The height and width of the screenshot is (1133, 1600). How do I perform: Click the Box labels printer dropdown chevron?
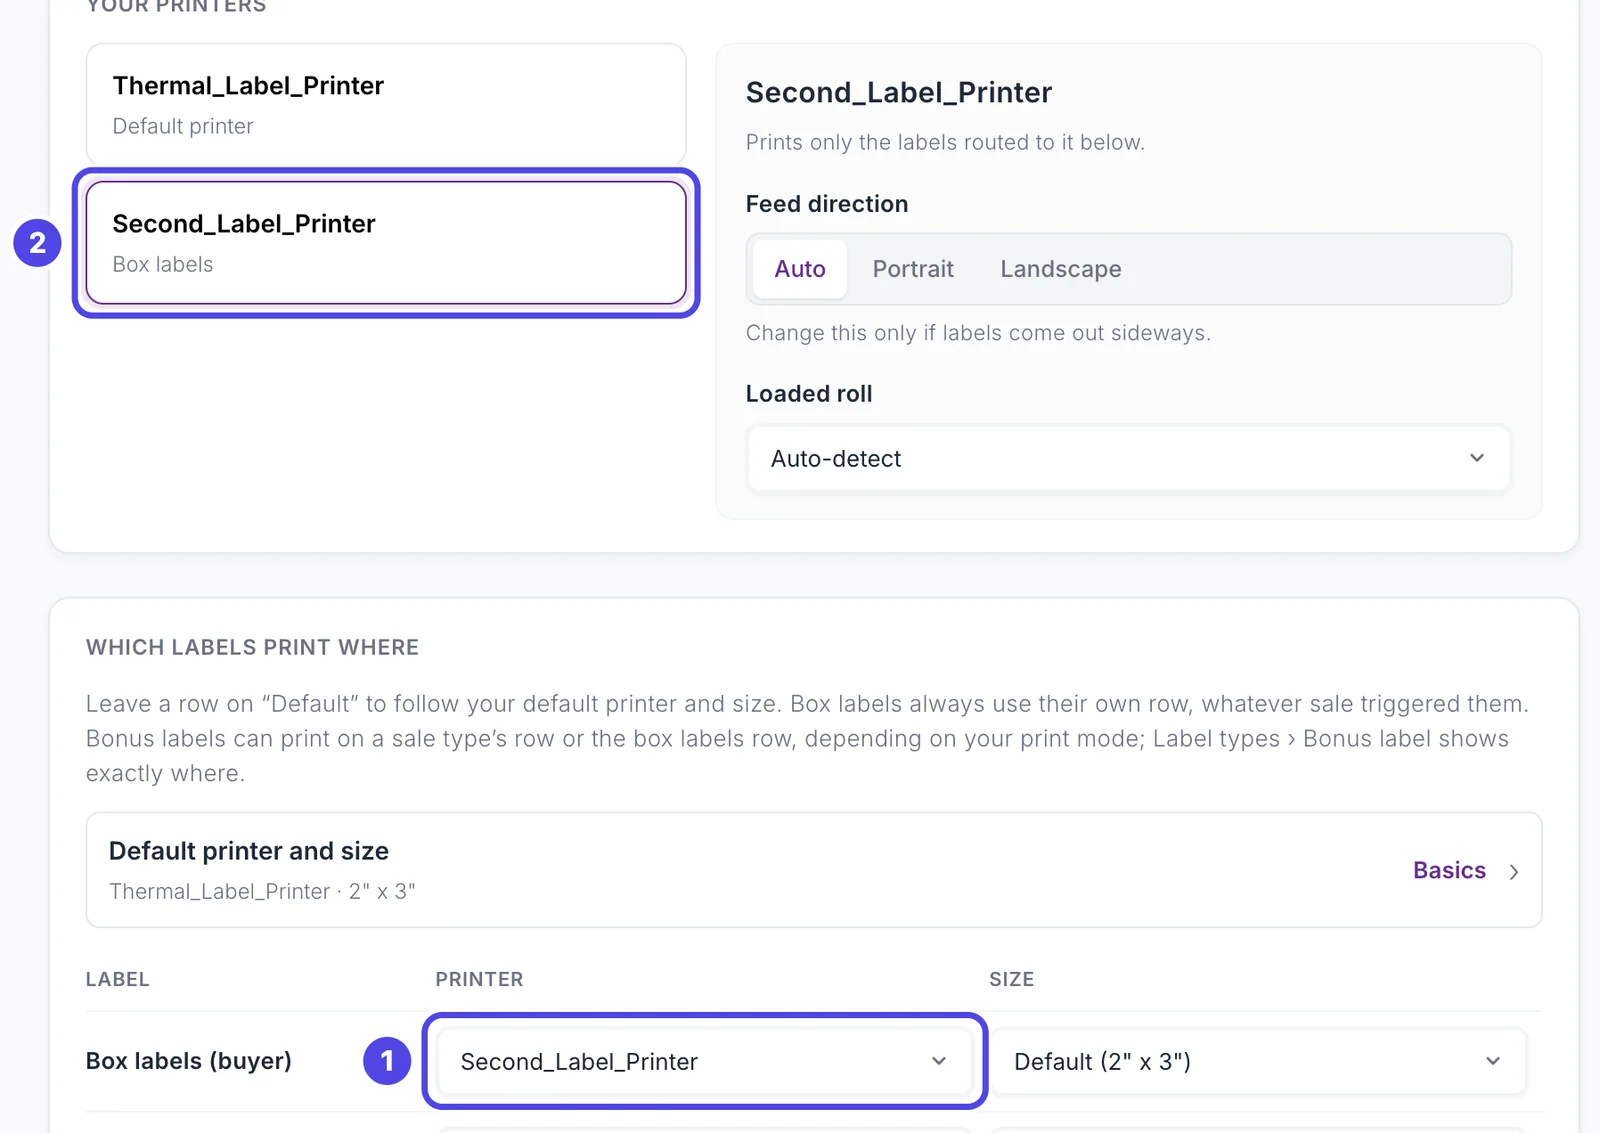pos(939,1061)
